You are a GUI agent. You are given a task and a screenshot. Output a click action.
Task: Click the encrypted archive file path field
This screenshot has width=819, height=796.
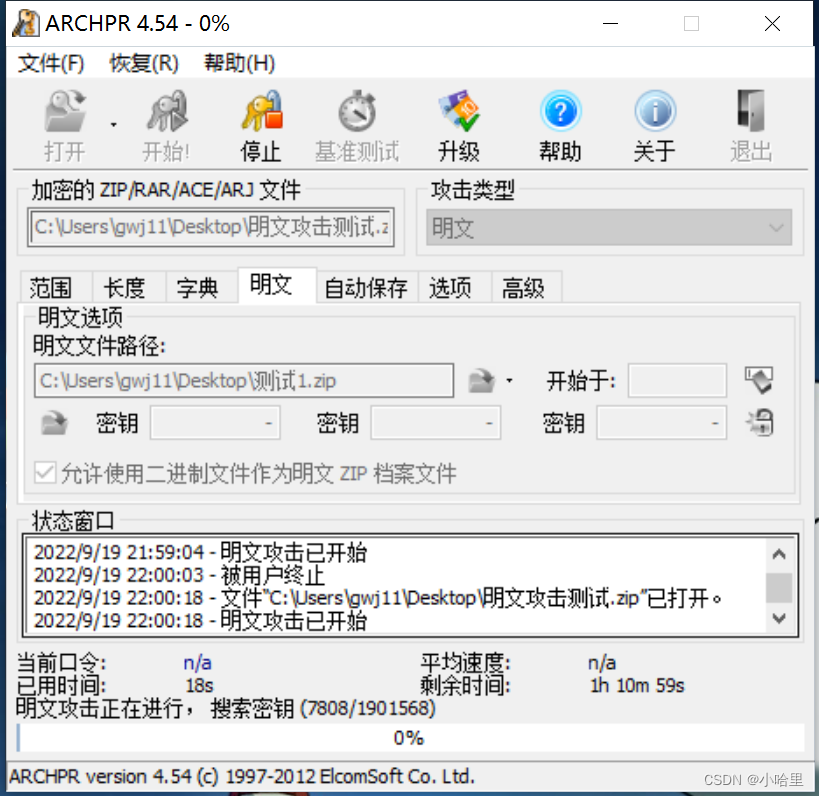(211, 227)
